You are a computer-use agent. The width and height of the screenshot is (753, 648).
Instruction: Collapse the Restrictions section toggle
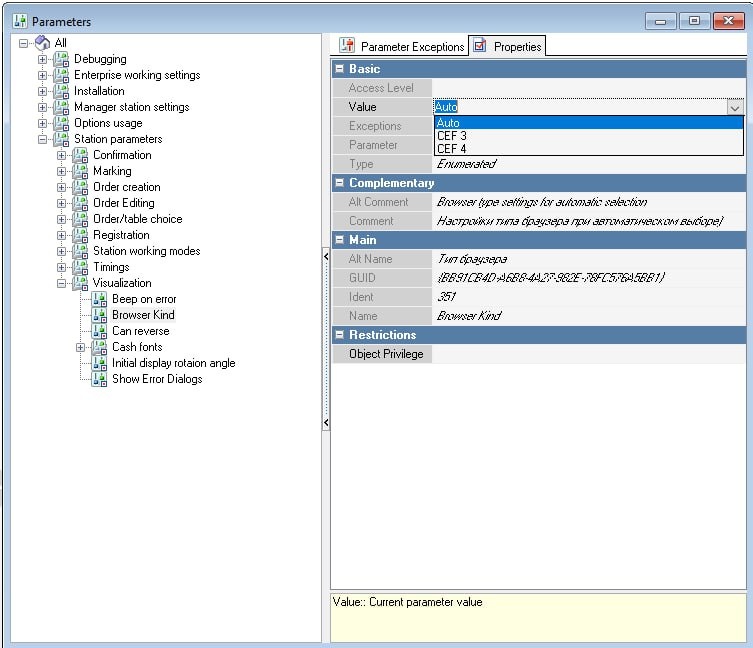coord(339,335)
